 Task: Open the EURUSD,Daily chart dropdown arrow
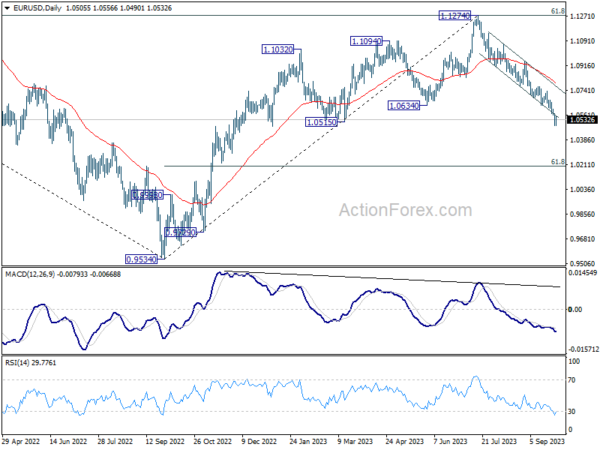coord(7,8)
